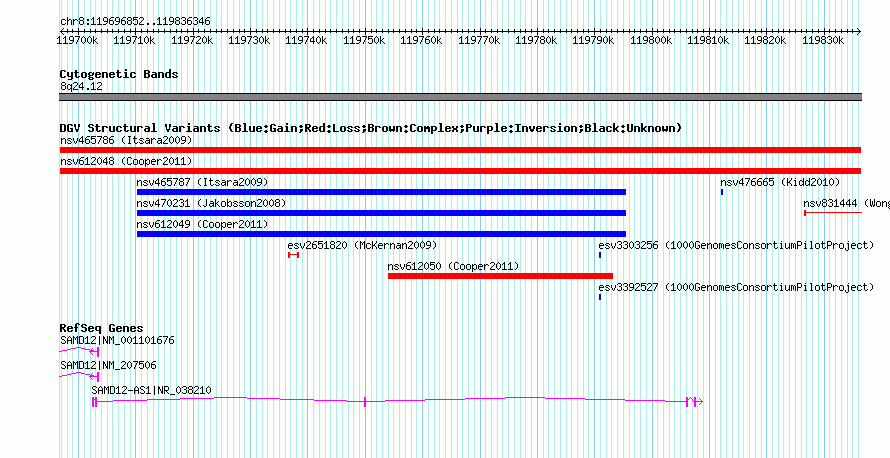Click the 8q24.12 band label
890x458 pixels.
click(81, 86)
